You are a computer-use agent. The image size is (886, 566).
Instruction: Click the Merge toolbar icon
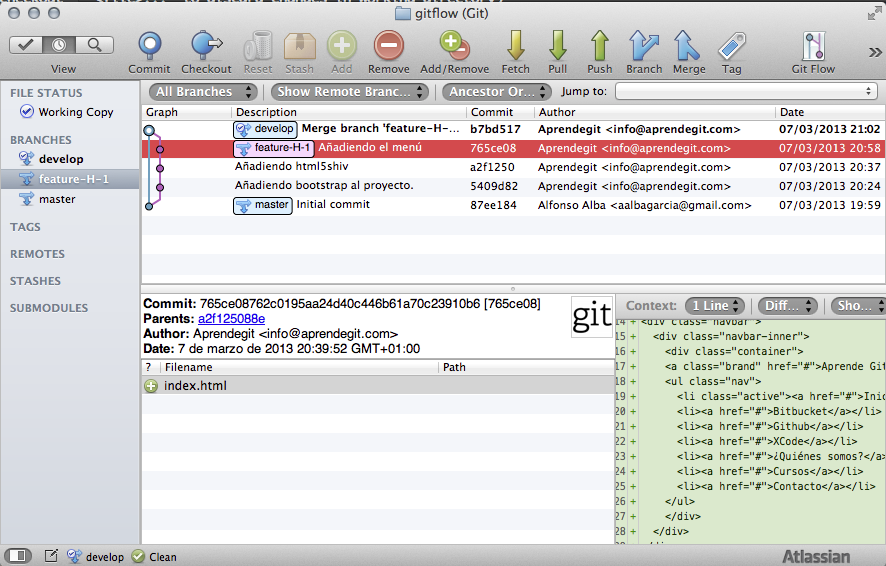coord(688,46)
